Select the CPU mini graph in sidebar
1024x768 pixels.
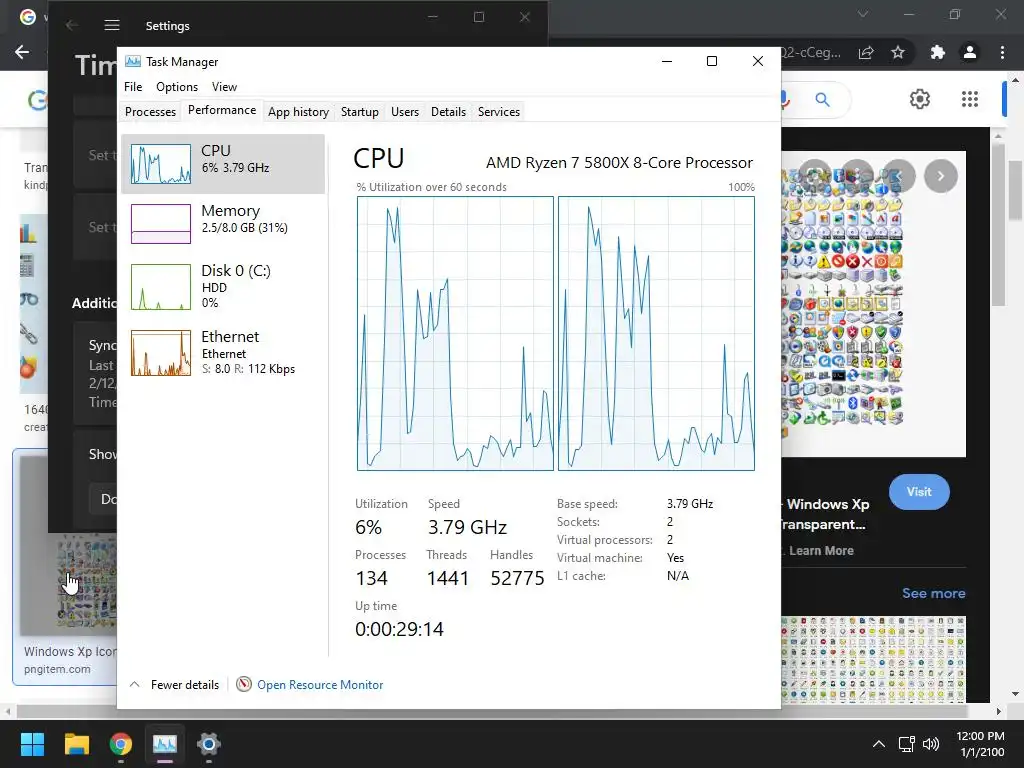click(x=161, y=163)
